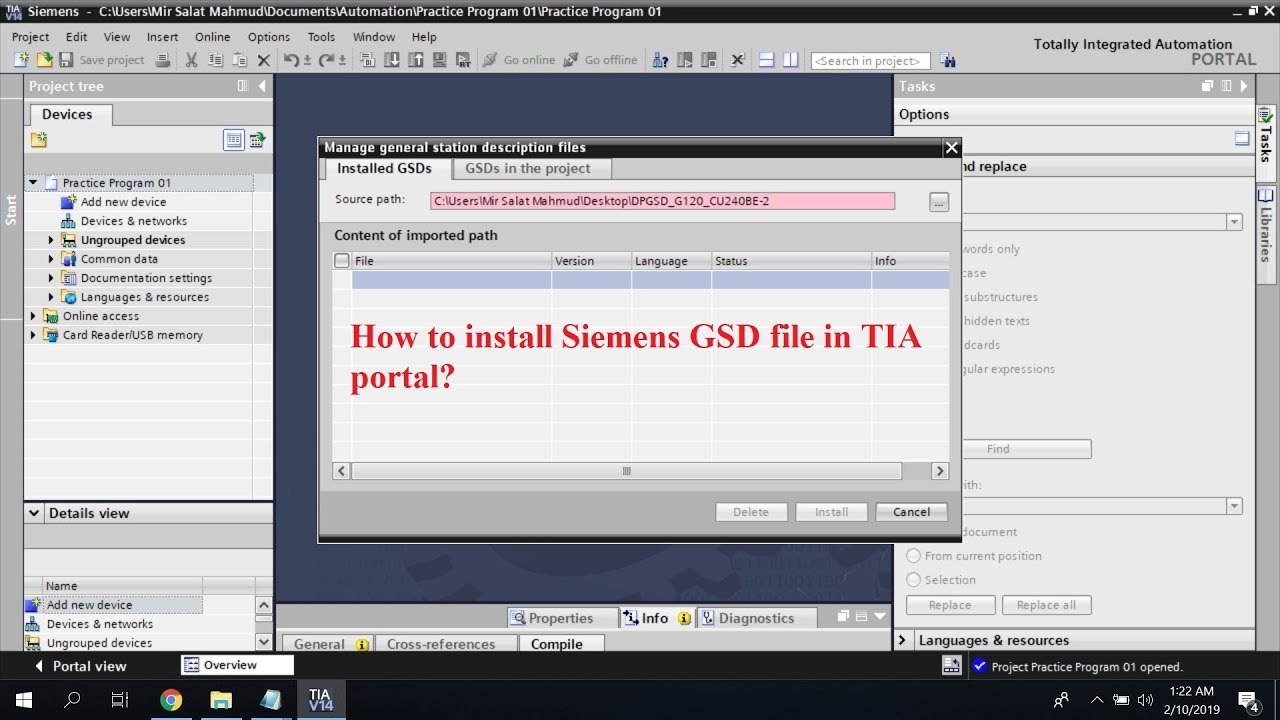Expand Languages & resources tree node

tap(51, 297)
